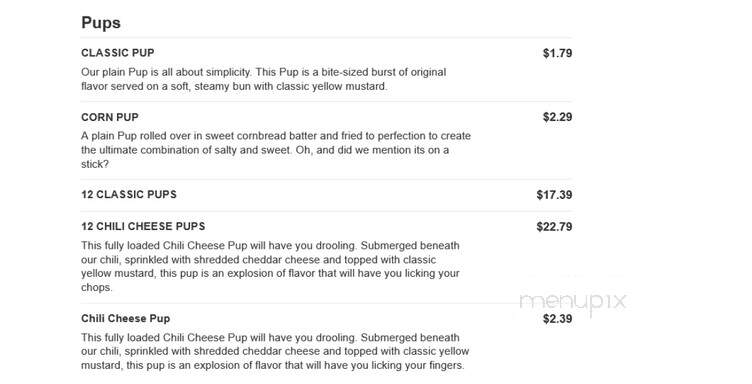Select the 12 CLASSIC PUPS item
Image resolution: width=752 pixels, height=384 pixels.
(x=129, y=195)
